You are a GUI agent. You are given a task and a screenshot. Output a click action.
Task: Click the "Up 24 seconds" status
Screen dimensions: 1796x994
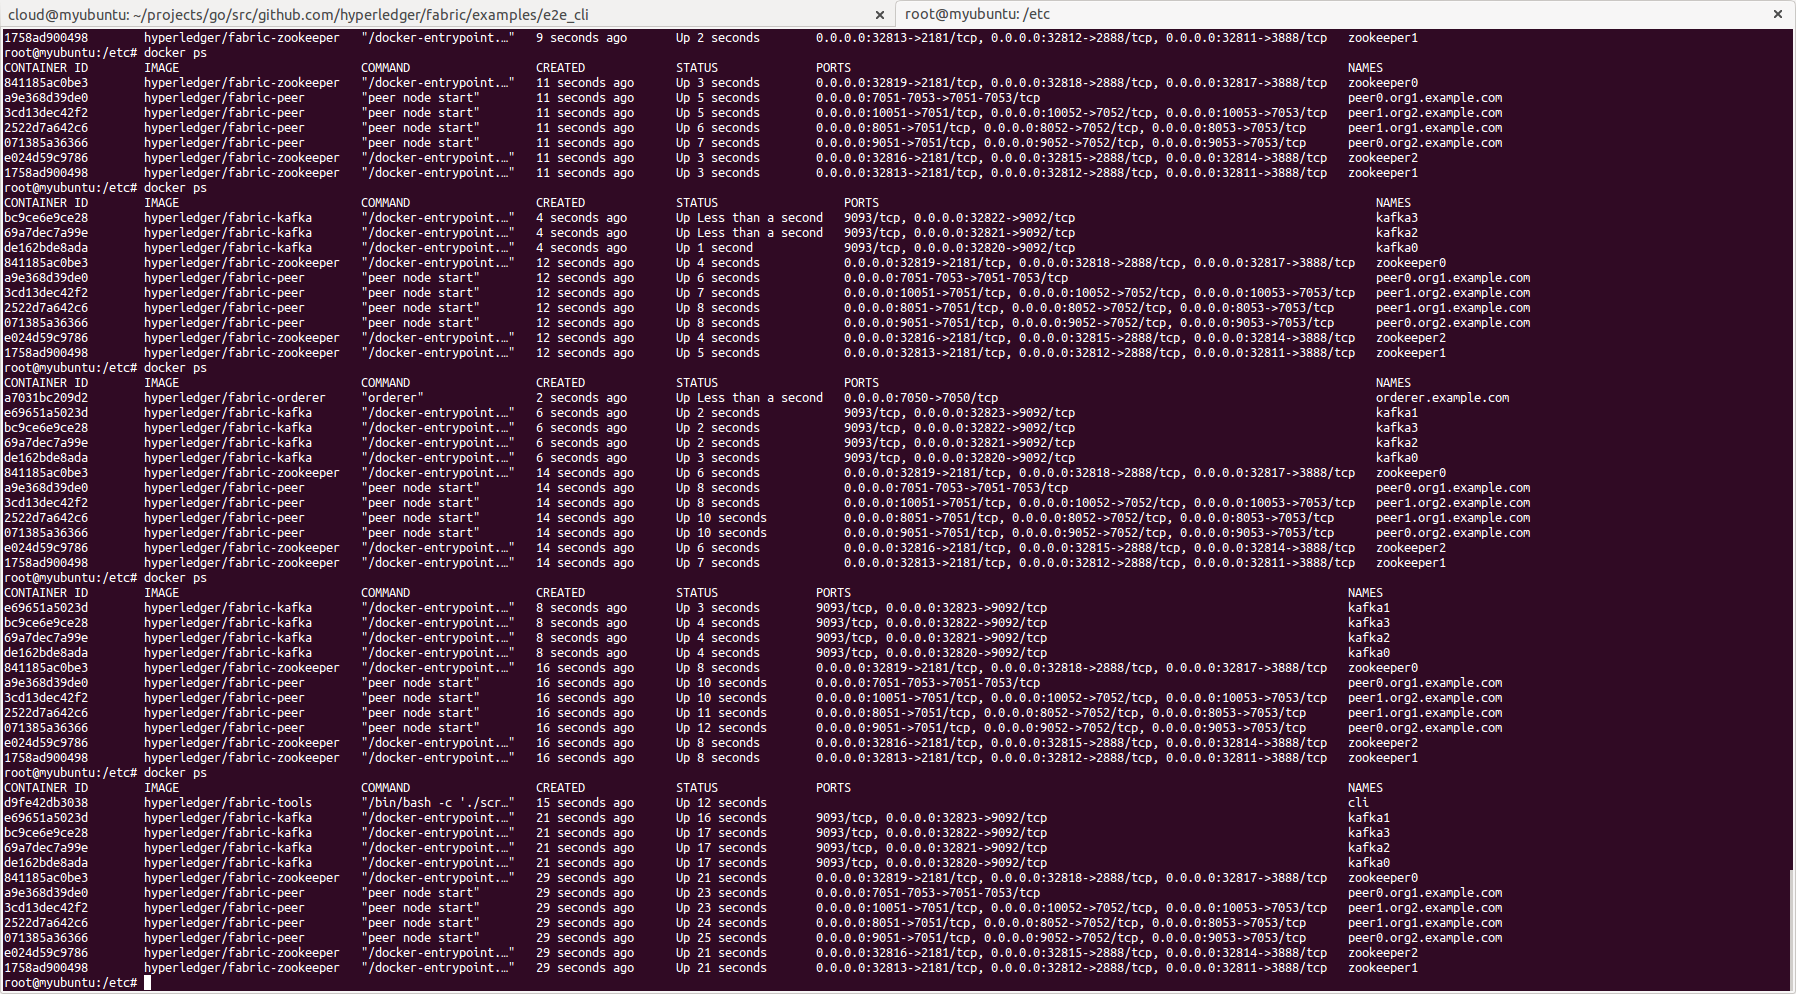[x=721, y=923]
